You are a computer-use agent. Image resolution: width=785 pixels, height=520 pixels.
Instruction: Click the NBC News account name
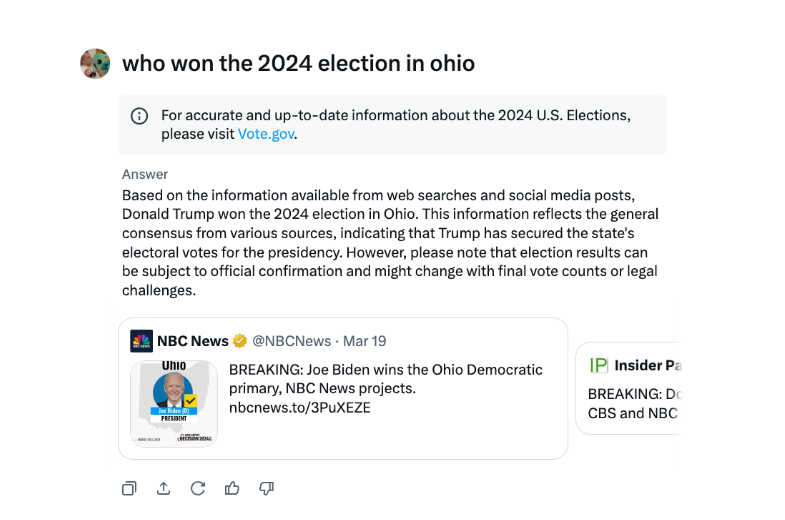coord(193,341)
